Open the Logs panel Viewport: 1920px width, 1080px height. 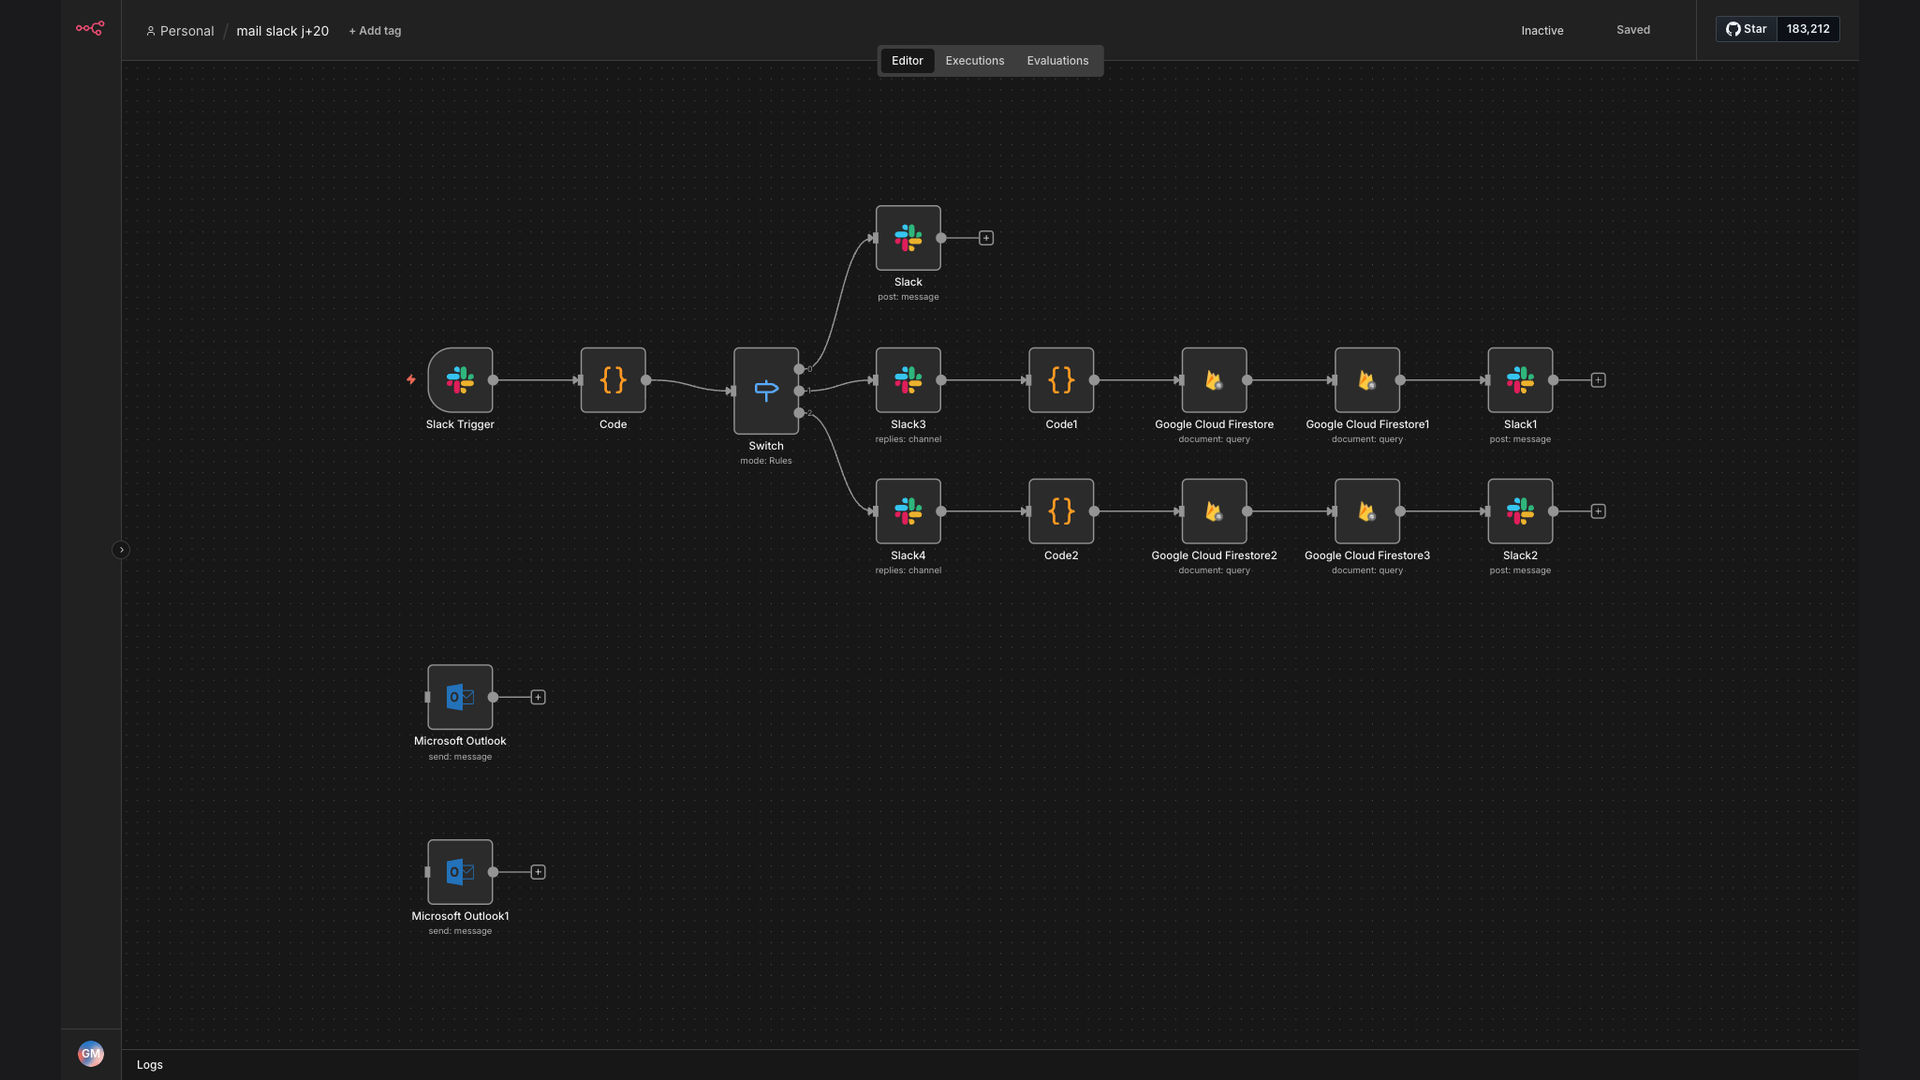click(x=150, y=1065)
